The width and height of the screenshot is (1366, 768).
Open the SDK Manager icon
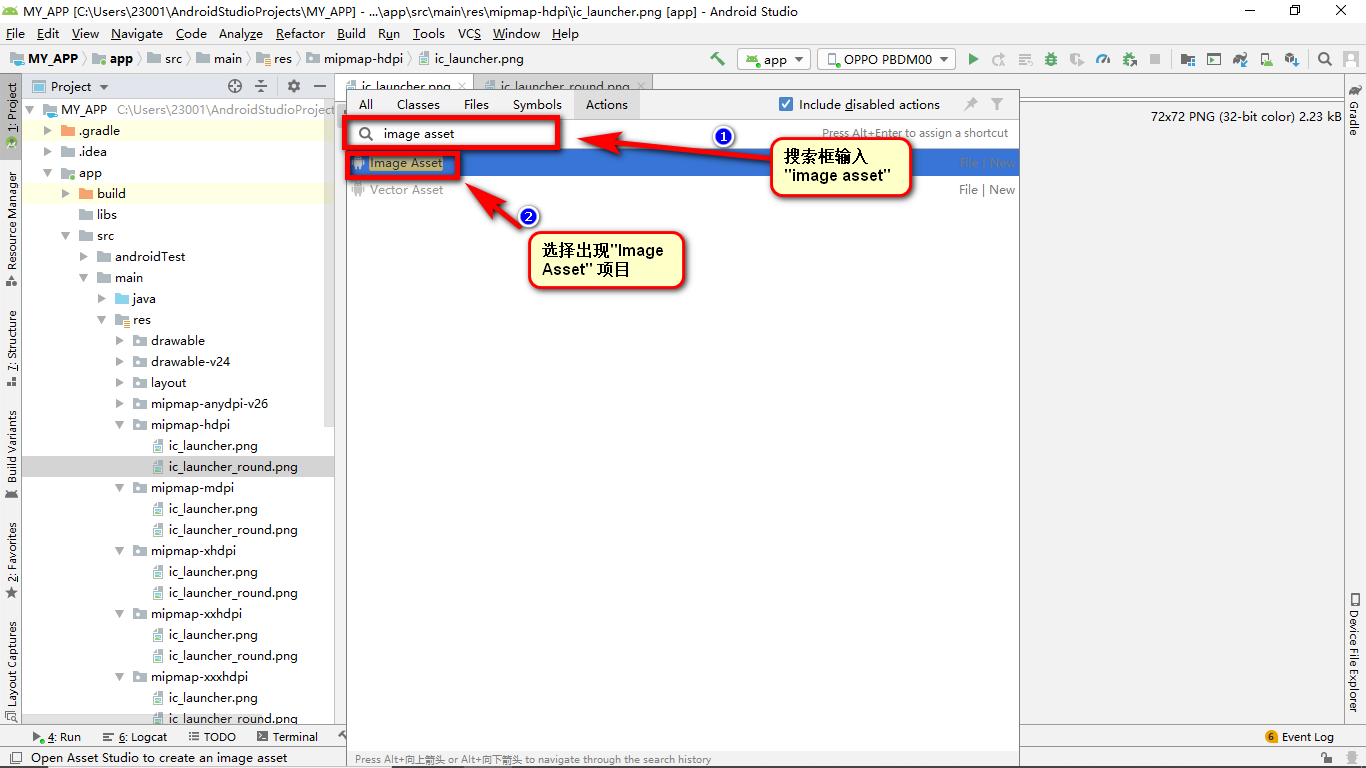1292,59
